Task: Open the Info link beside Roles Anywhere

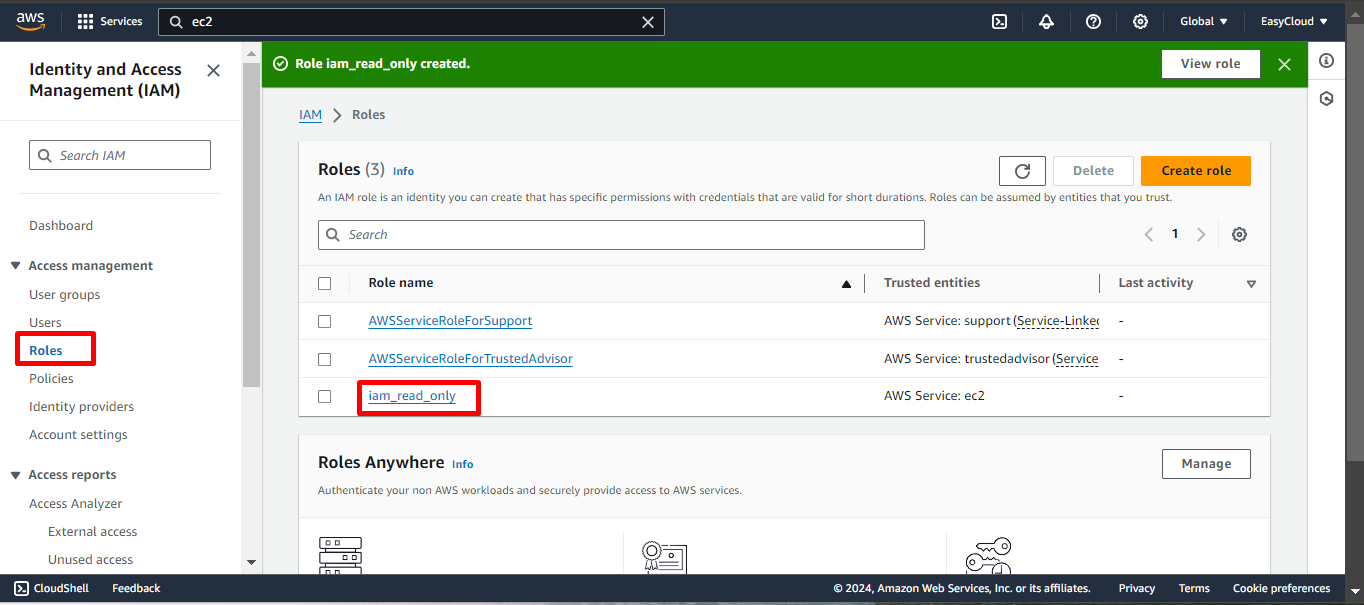Action: [x=462, y=464]
